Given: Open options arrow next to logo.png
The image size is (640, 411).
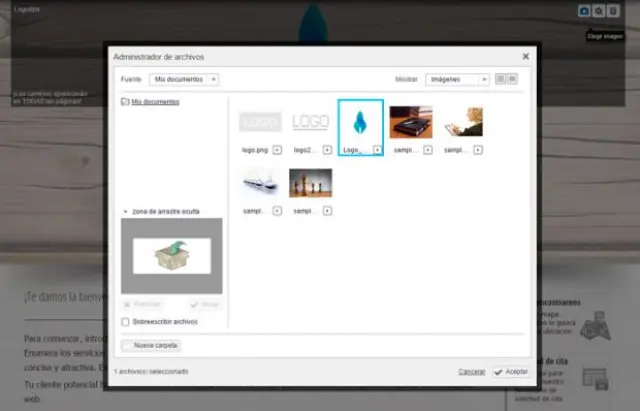Looking at the screenshot, I should pyautogui.click(x=276, y=150).
